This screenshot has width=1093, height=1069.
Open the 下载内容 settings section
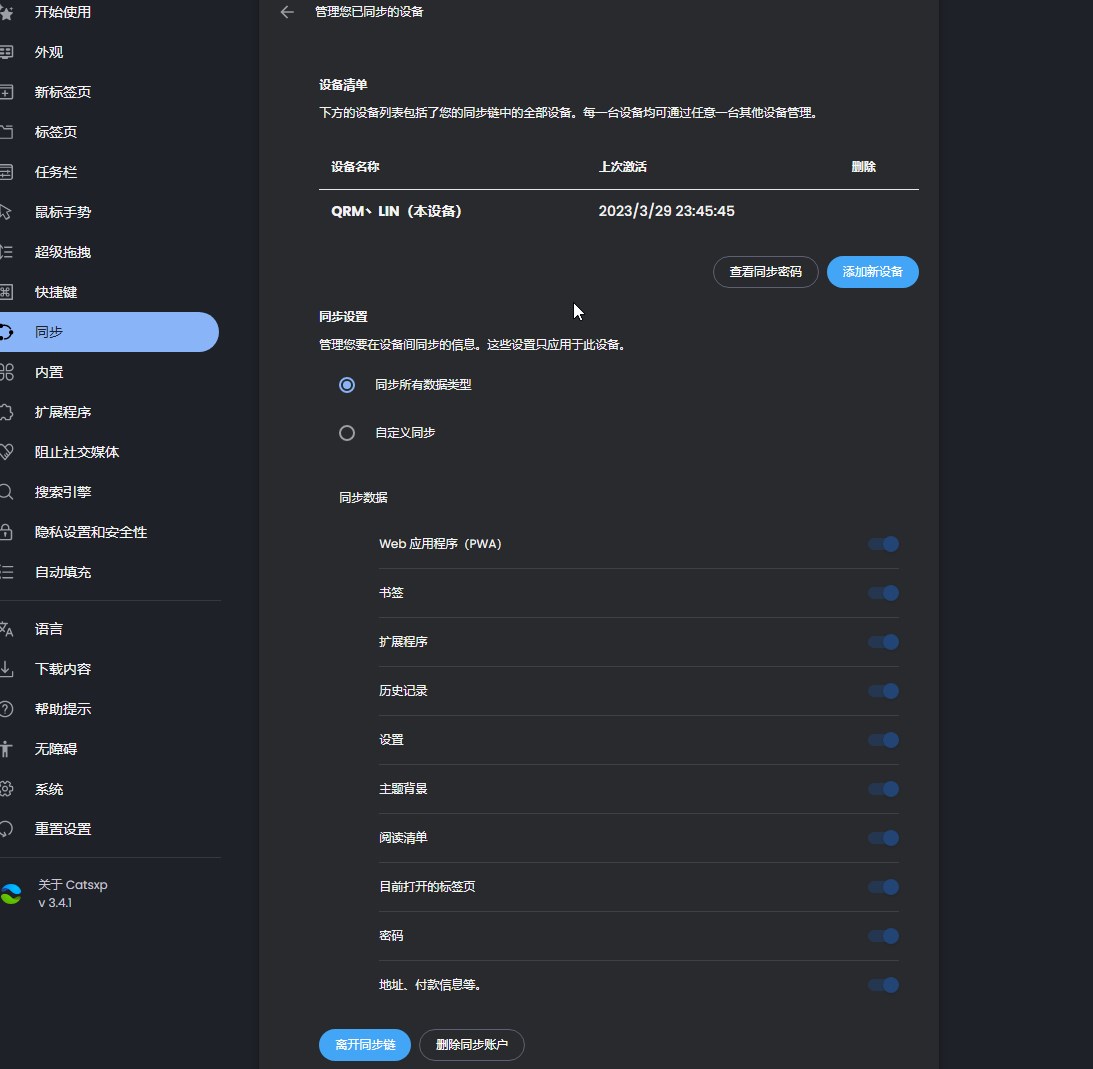point(63,669)
